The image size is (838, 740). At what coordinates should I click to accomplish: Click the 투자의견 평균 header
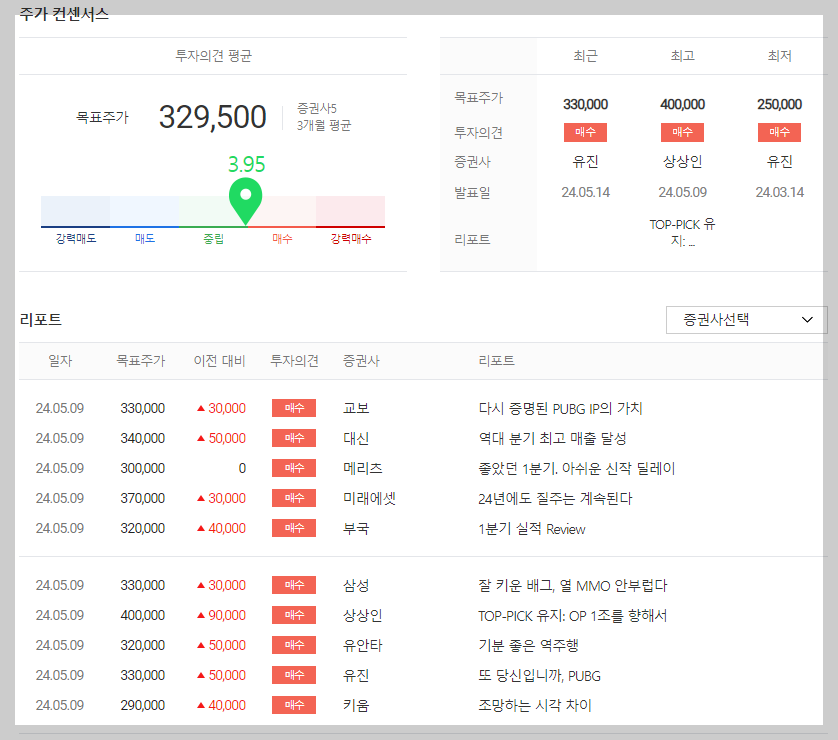(213, 56)
